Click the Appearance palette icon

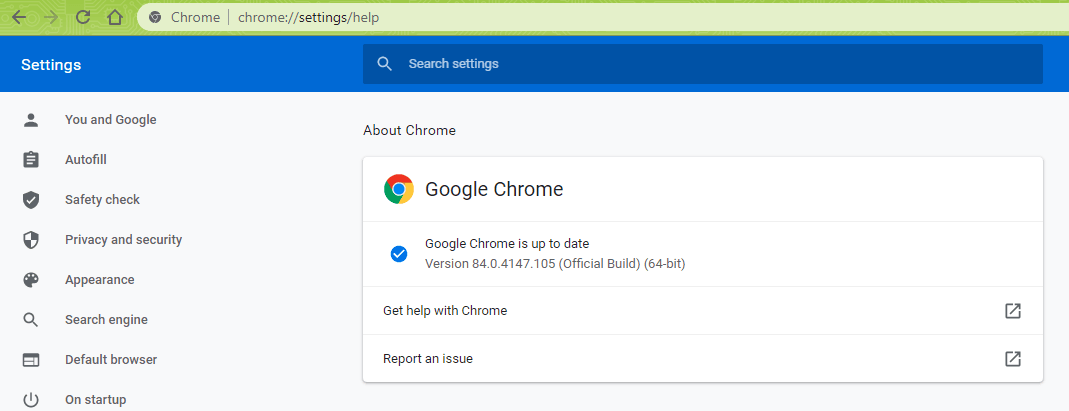(x=31, y=280)
